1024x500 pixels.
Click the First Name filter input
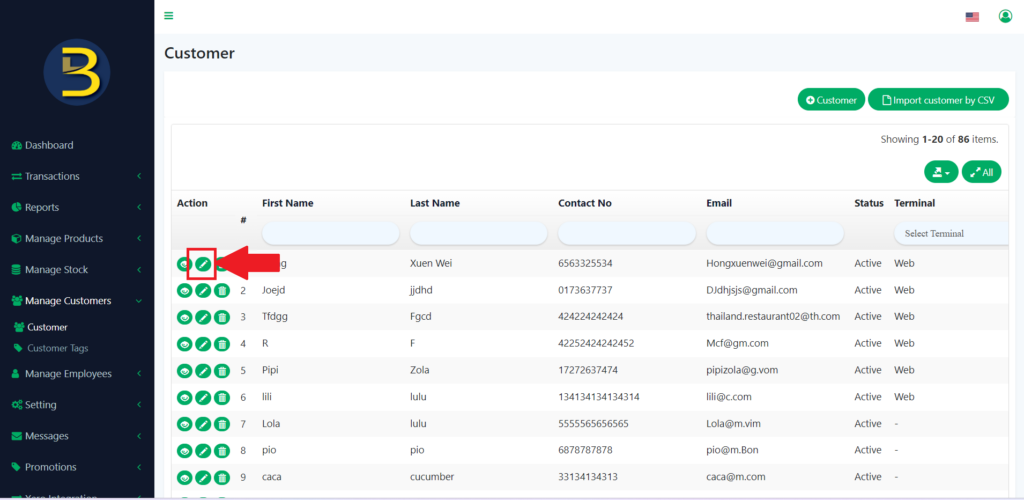(330, 233)
